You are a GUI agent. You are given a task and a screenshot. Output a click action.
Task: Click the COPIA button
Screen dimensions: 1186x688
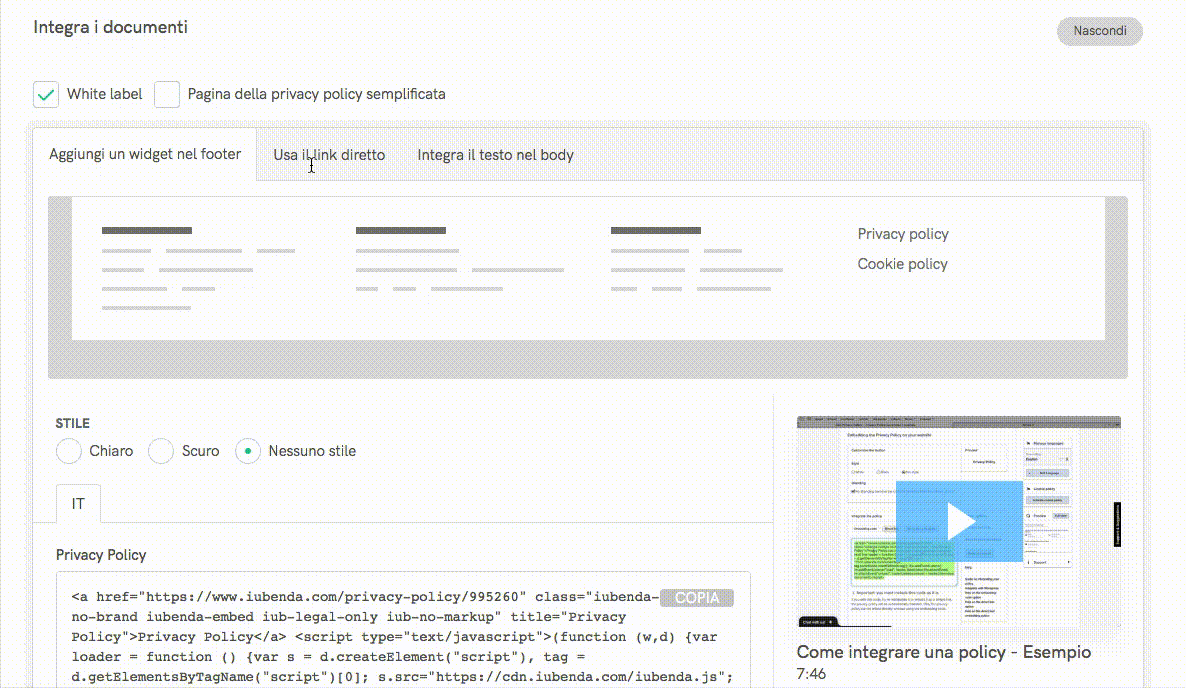coord(697,598)
